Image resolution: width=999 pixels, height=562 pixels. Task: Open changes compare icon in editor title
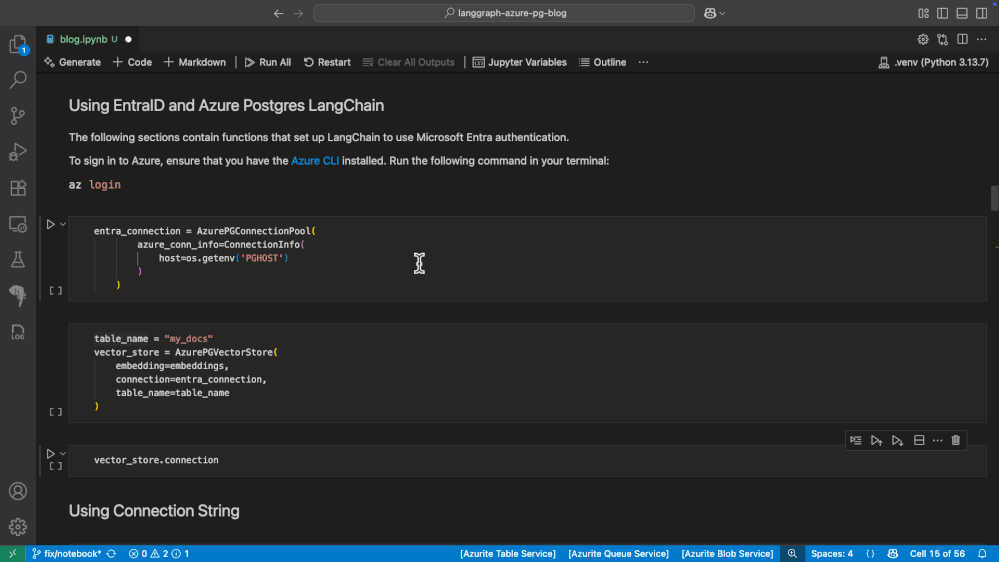(943, 40)
